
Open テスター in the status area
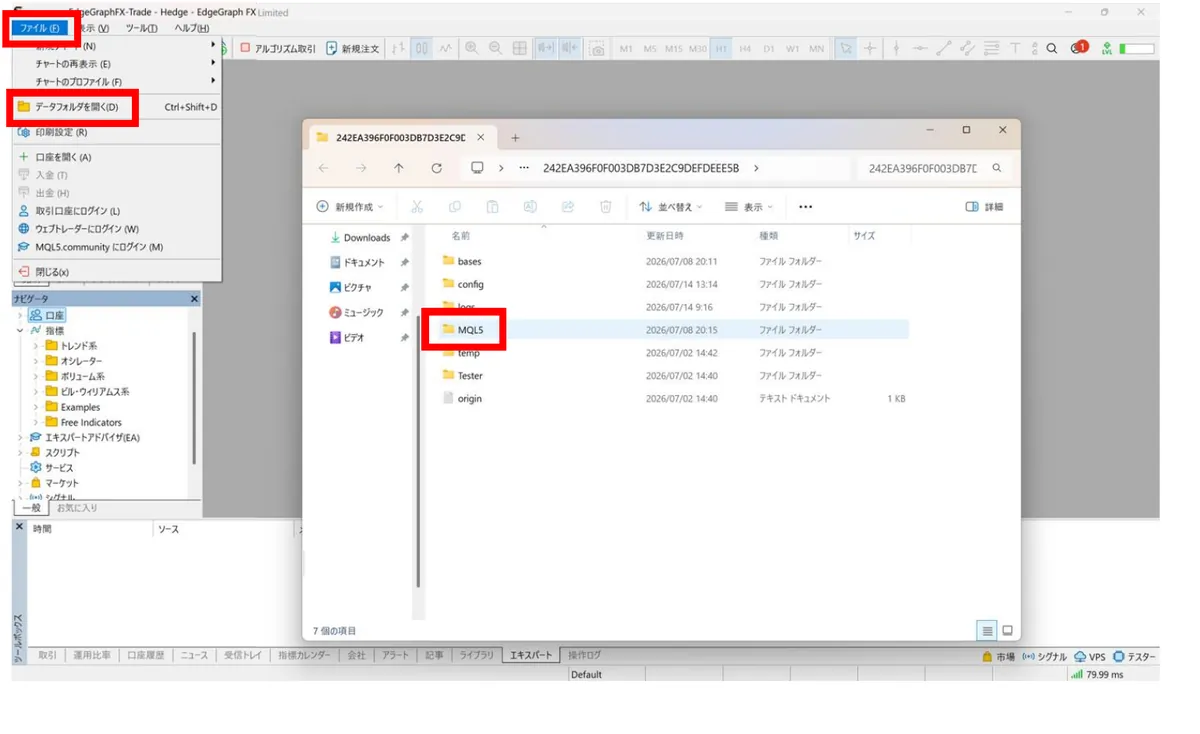click(1134, 657)
